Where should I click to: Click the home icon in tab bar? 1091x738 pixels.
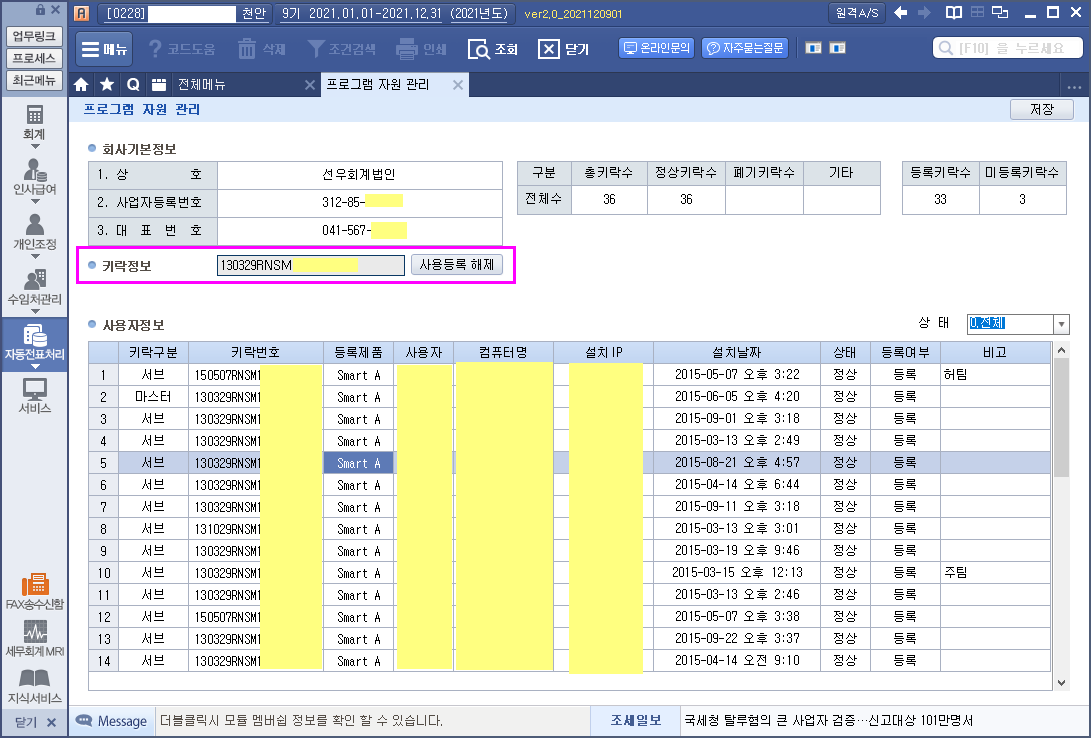pos(82,85)
